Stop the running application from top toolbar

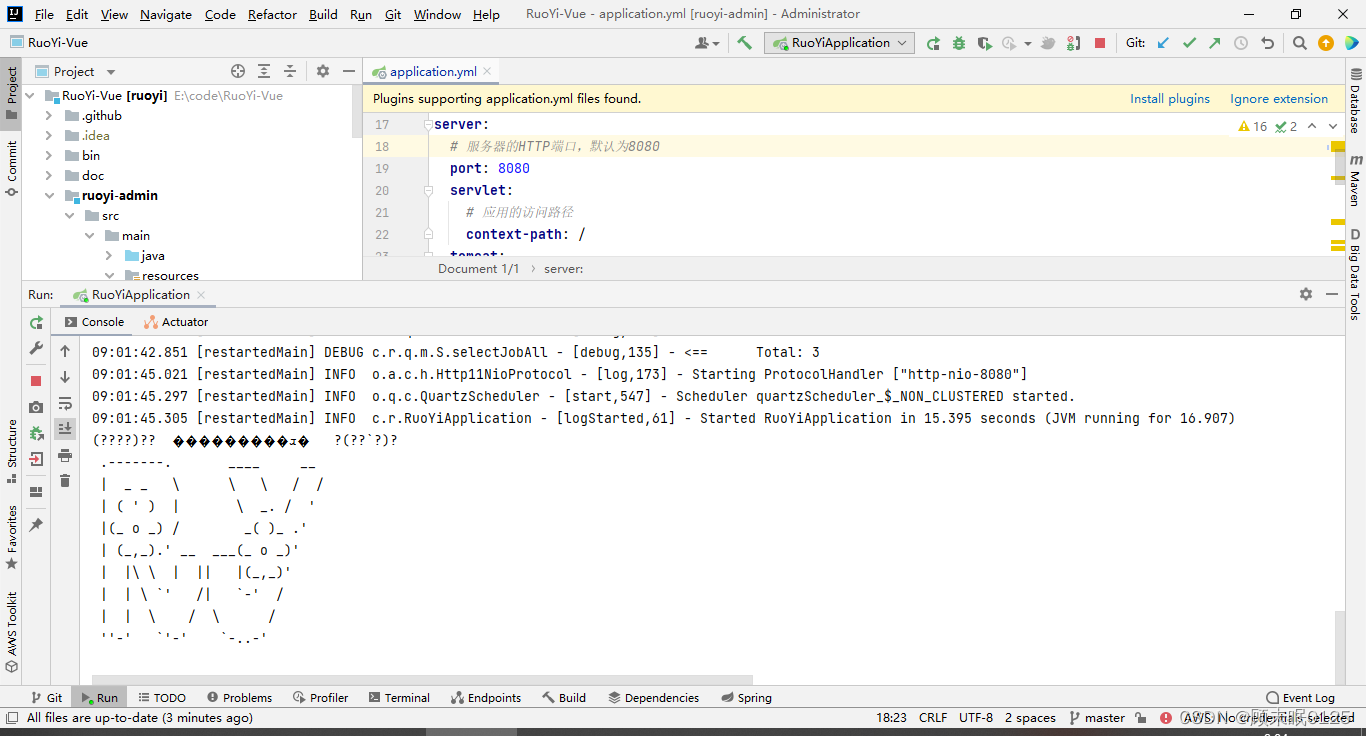coord(1100,43)
